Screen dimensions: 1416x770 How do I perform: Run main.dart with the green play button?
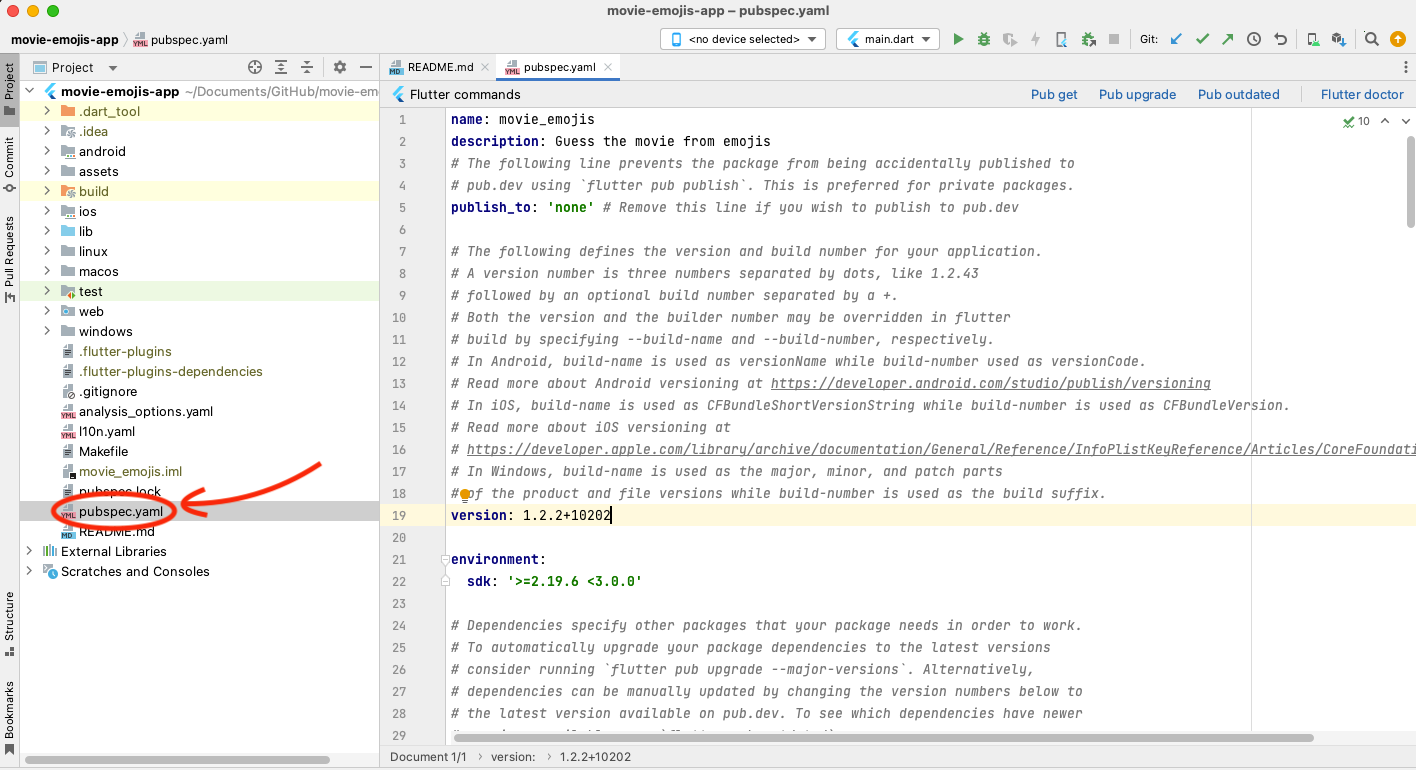click(x=958, y=39)
